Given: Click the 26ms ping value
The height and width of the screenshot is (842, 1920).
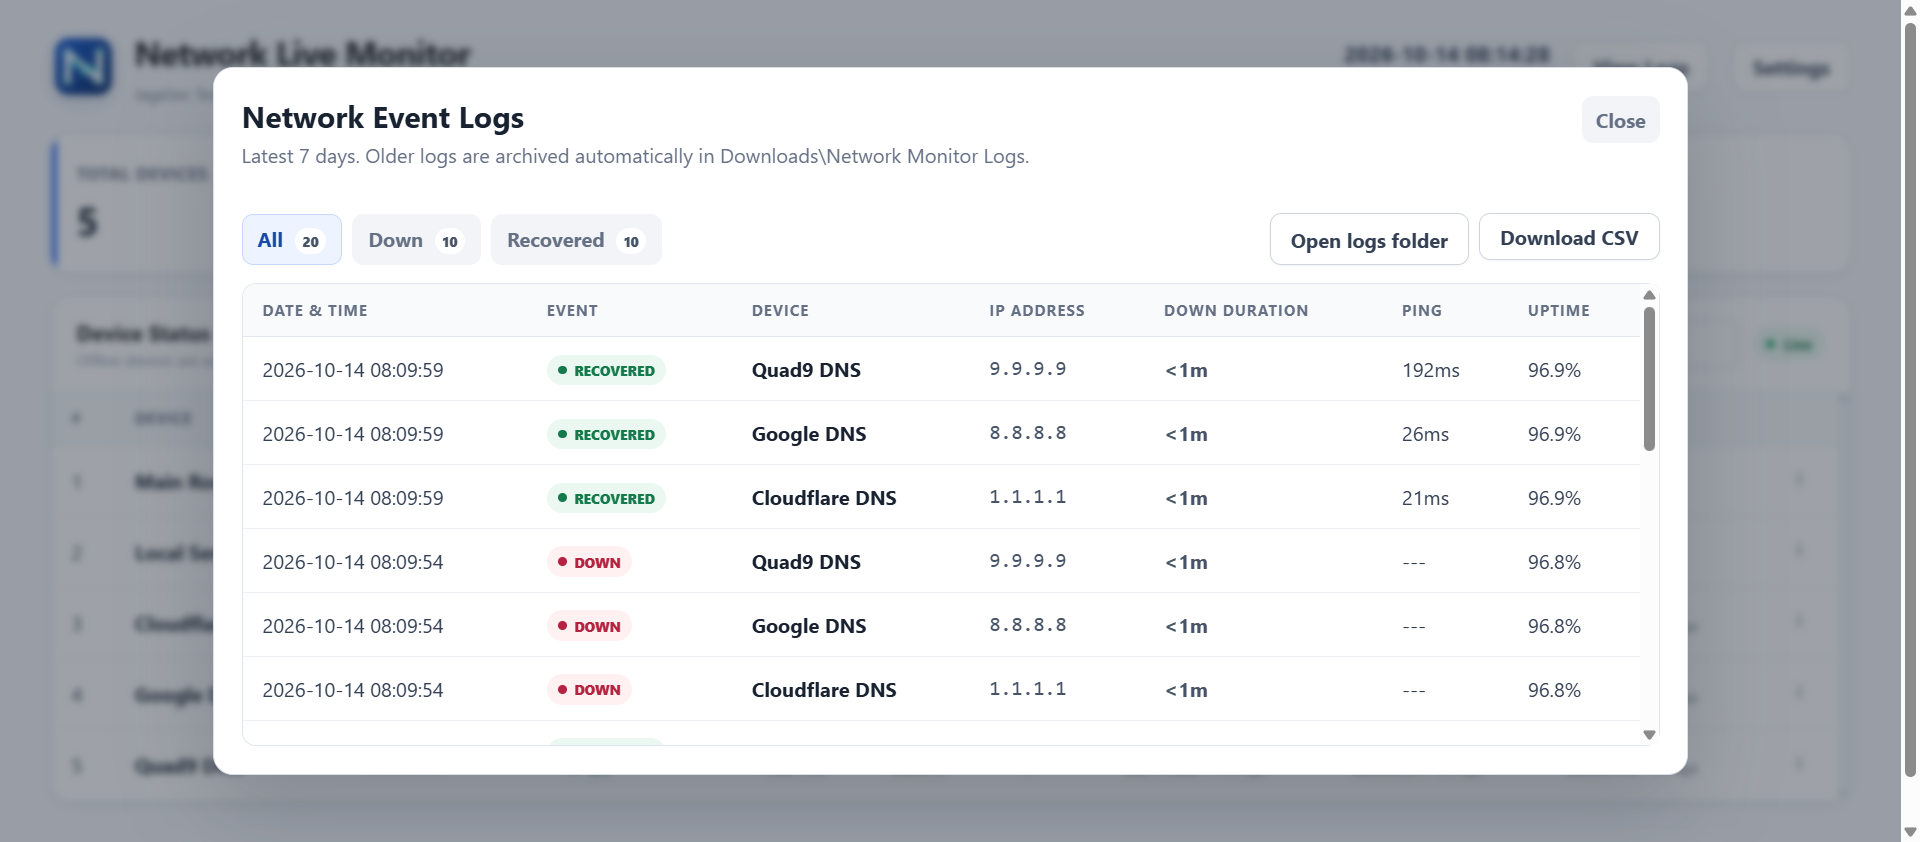Looking at the screenshot, I should (x=1425, y=434).
